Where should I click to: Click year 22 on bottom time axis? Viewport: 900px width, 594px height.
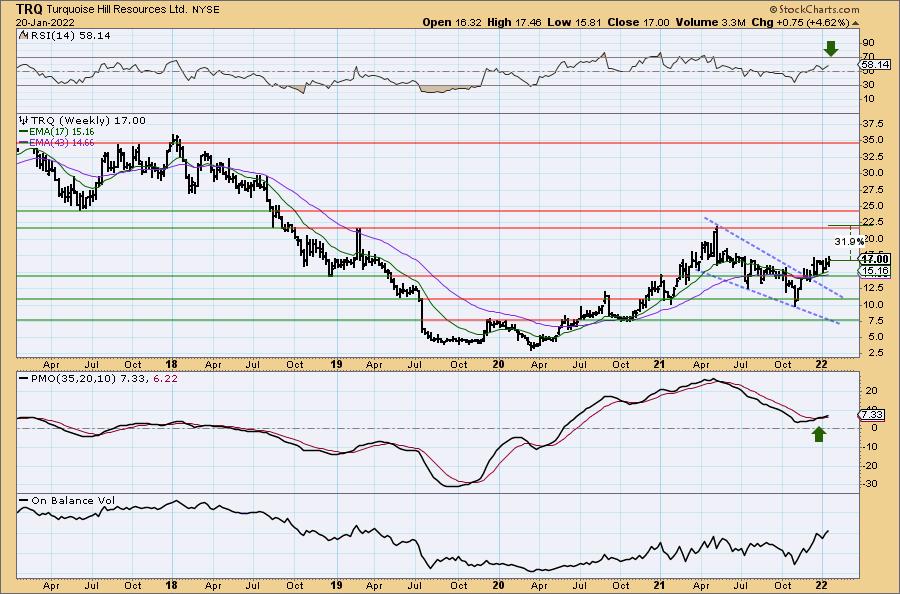click(821, 585)
